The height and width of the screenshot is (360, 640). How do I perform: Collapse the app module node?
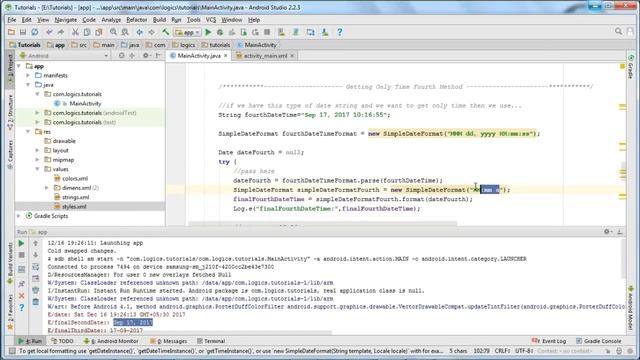tap(19, 66)
